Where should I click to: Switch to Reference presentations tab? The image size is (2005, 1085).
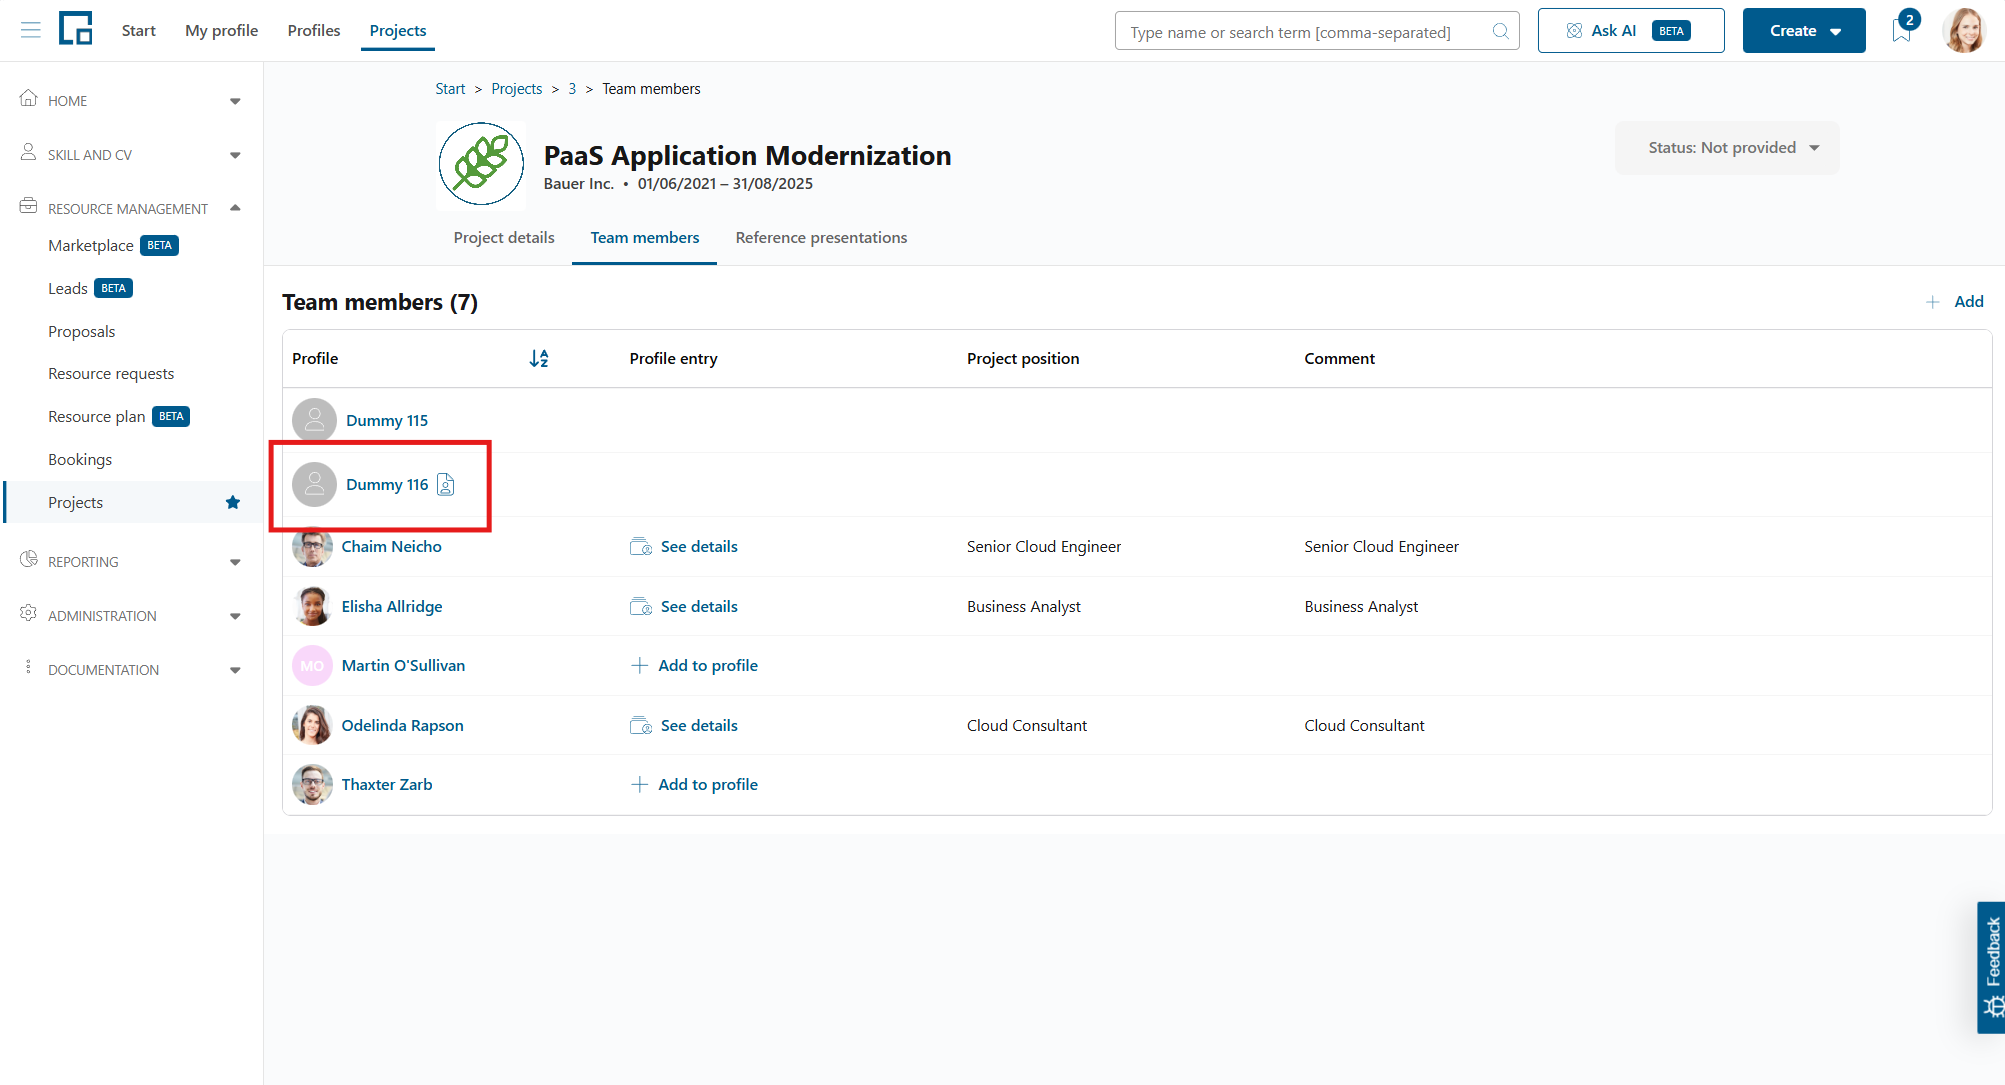coord(821,238)
